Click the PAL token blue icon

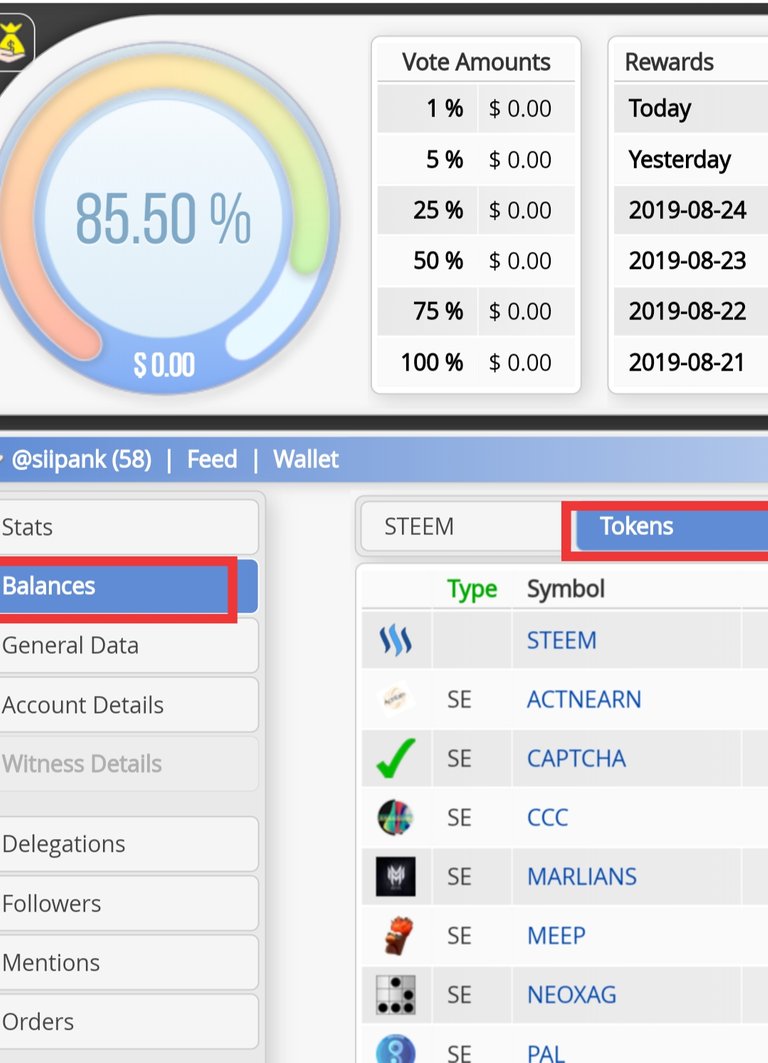(395, 1049)
